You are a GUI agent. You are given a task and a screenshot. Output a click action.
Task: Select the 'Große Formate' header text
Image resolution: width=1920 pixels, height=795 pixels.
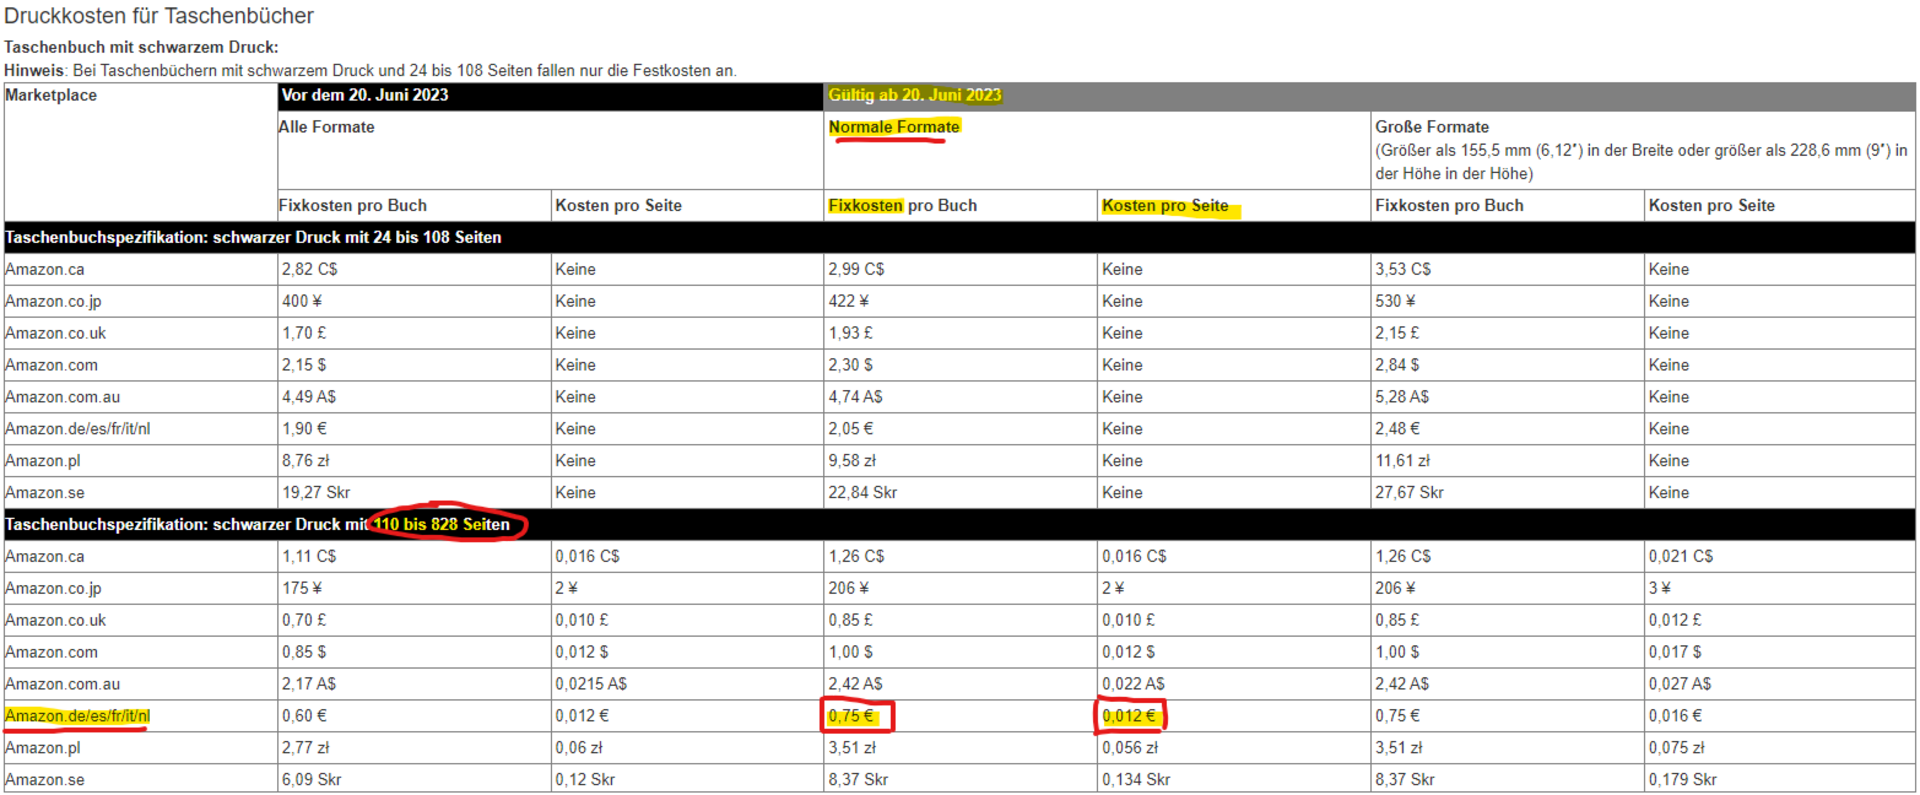tap(1432, 127)
